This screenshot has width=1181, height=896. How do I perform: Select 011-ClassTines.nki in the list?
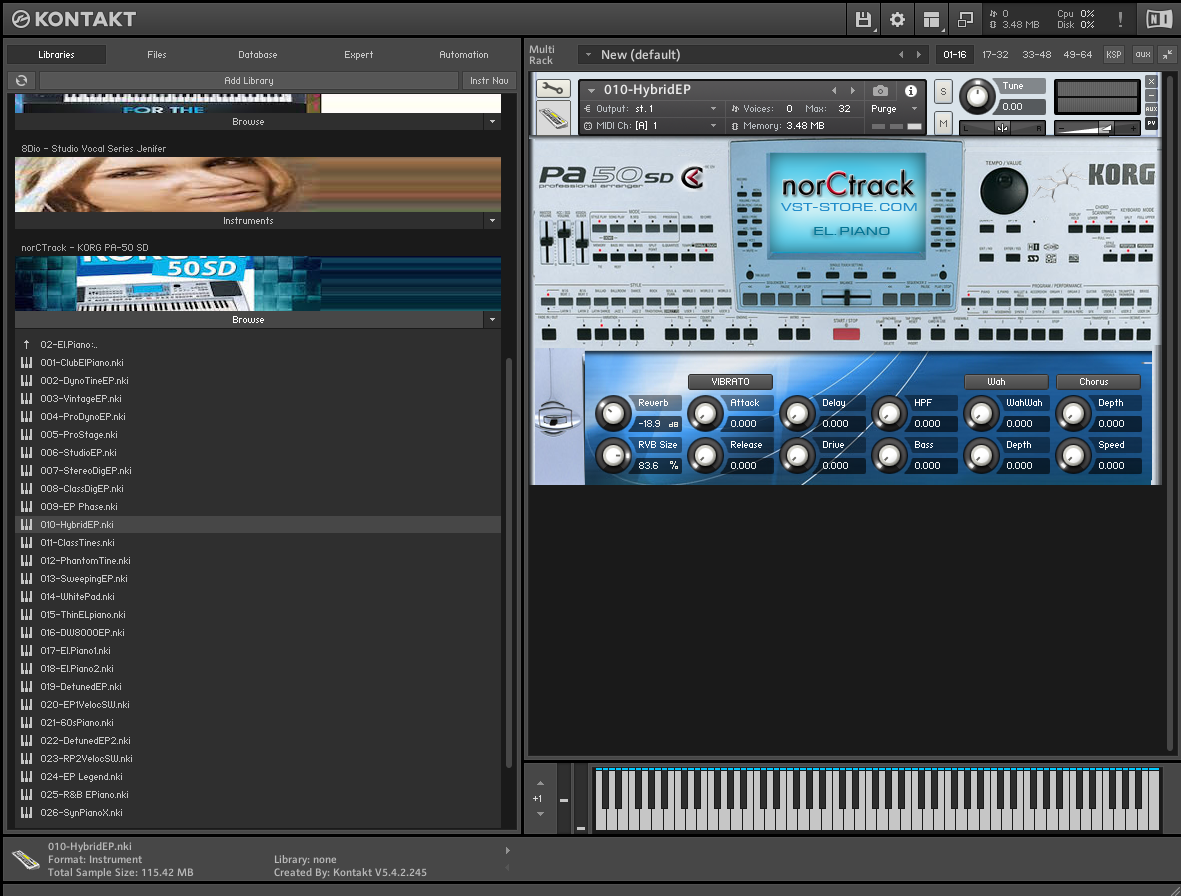click(258, 542)
